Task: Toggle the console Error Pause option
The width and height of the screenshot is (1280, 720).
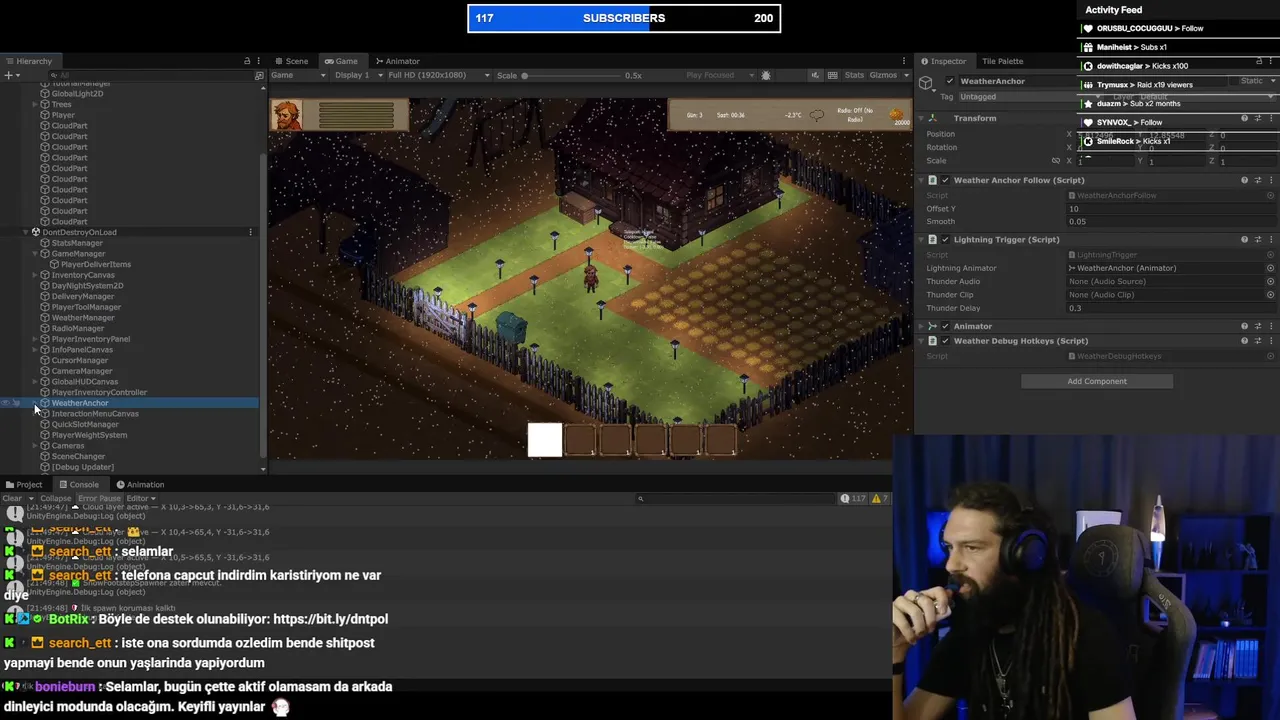Action: pos(99,498)
